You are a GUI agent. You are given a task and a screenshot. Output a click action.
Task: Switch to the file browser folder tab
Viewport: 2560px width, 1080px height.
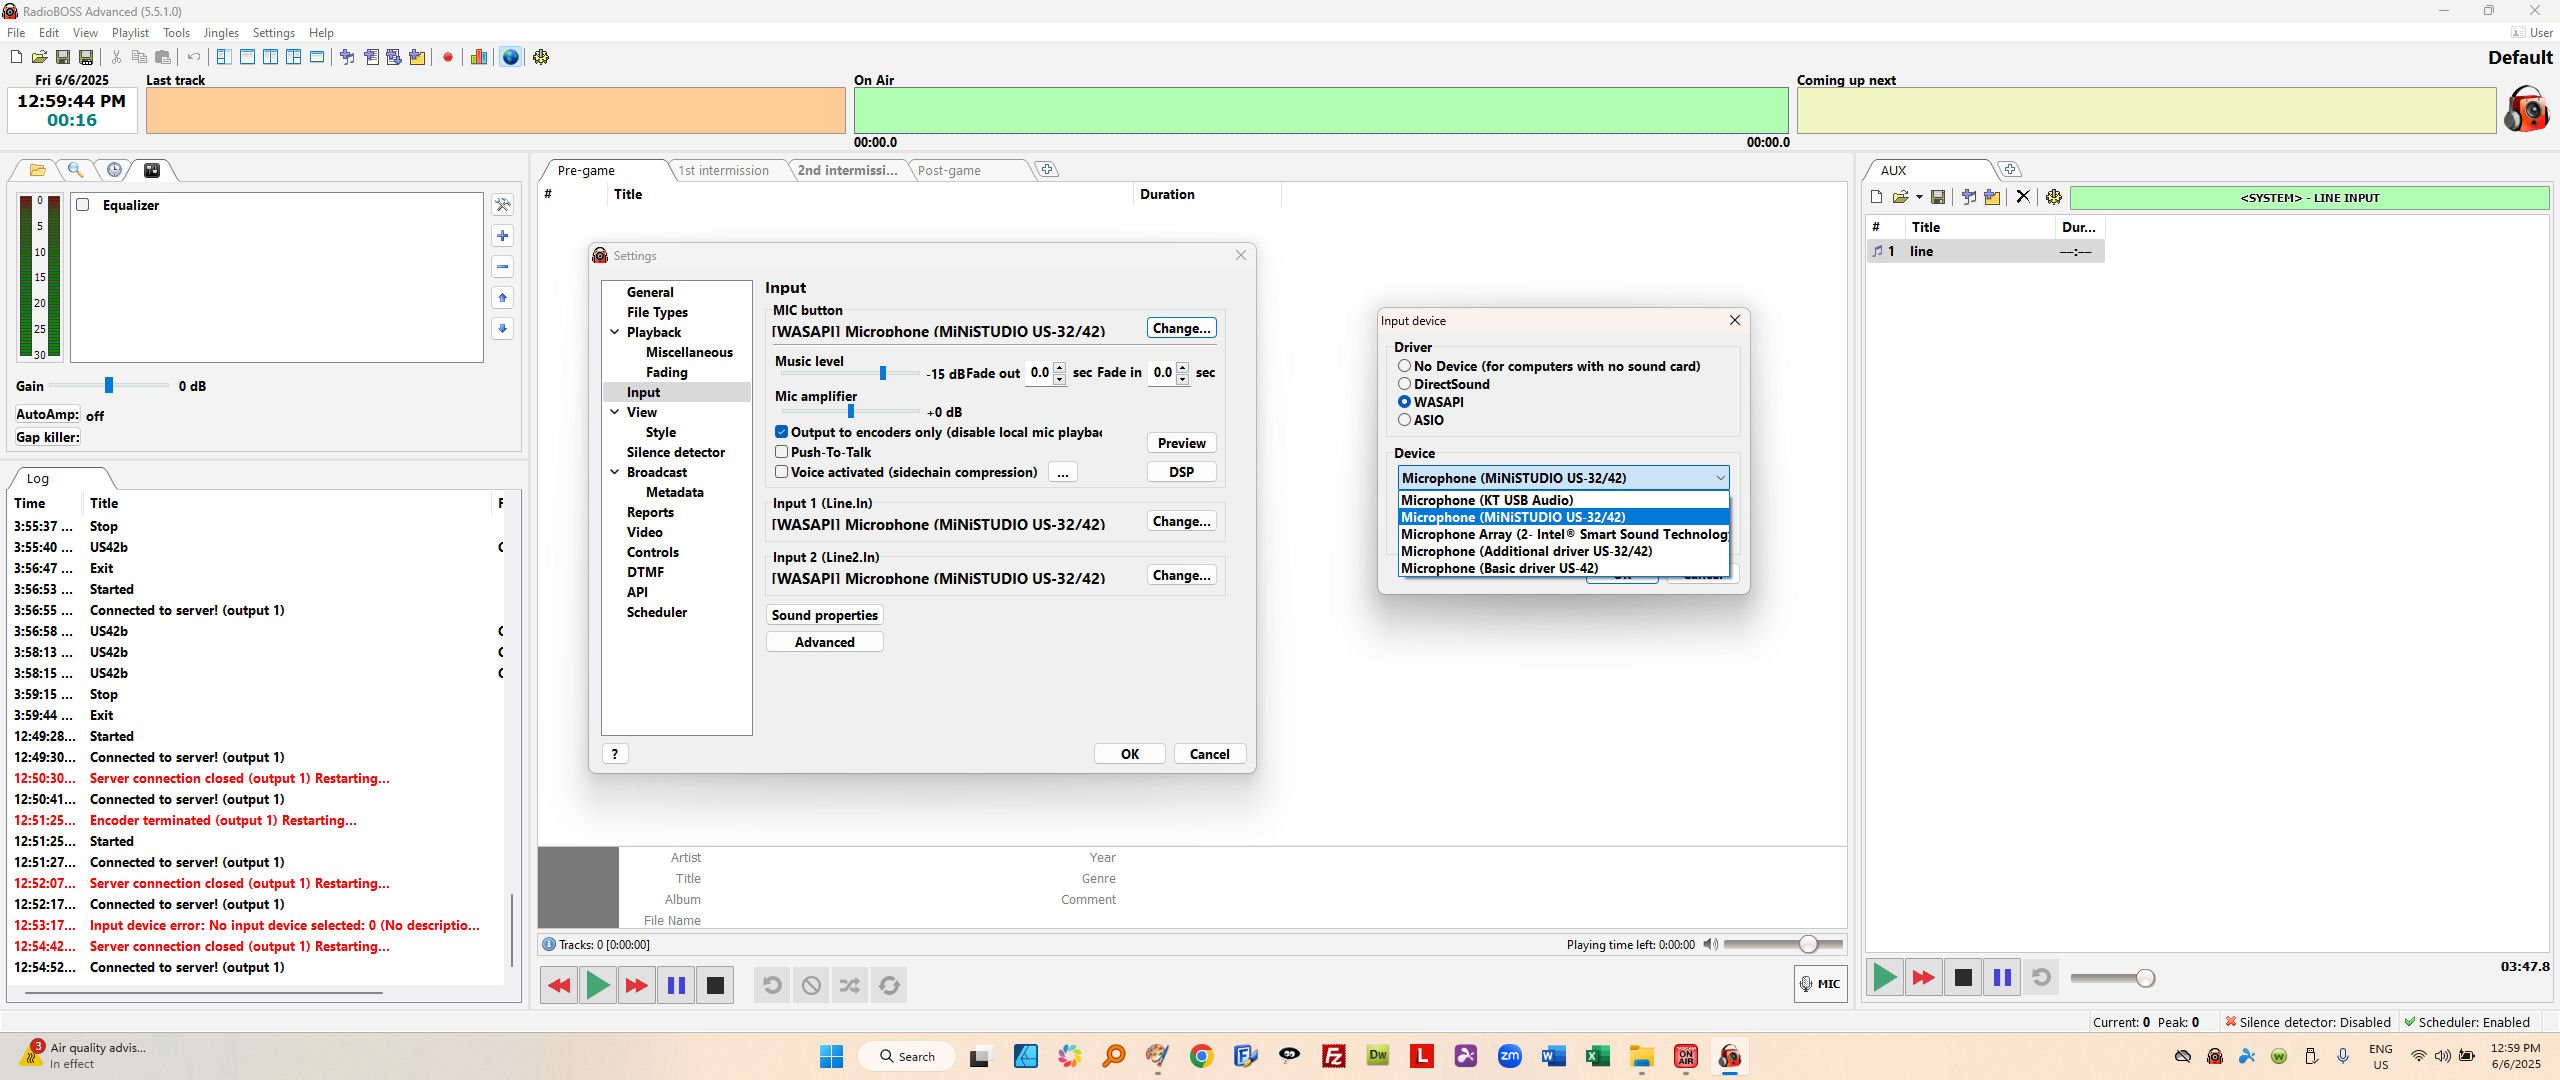[37, 170]
